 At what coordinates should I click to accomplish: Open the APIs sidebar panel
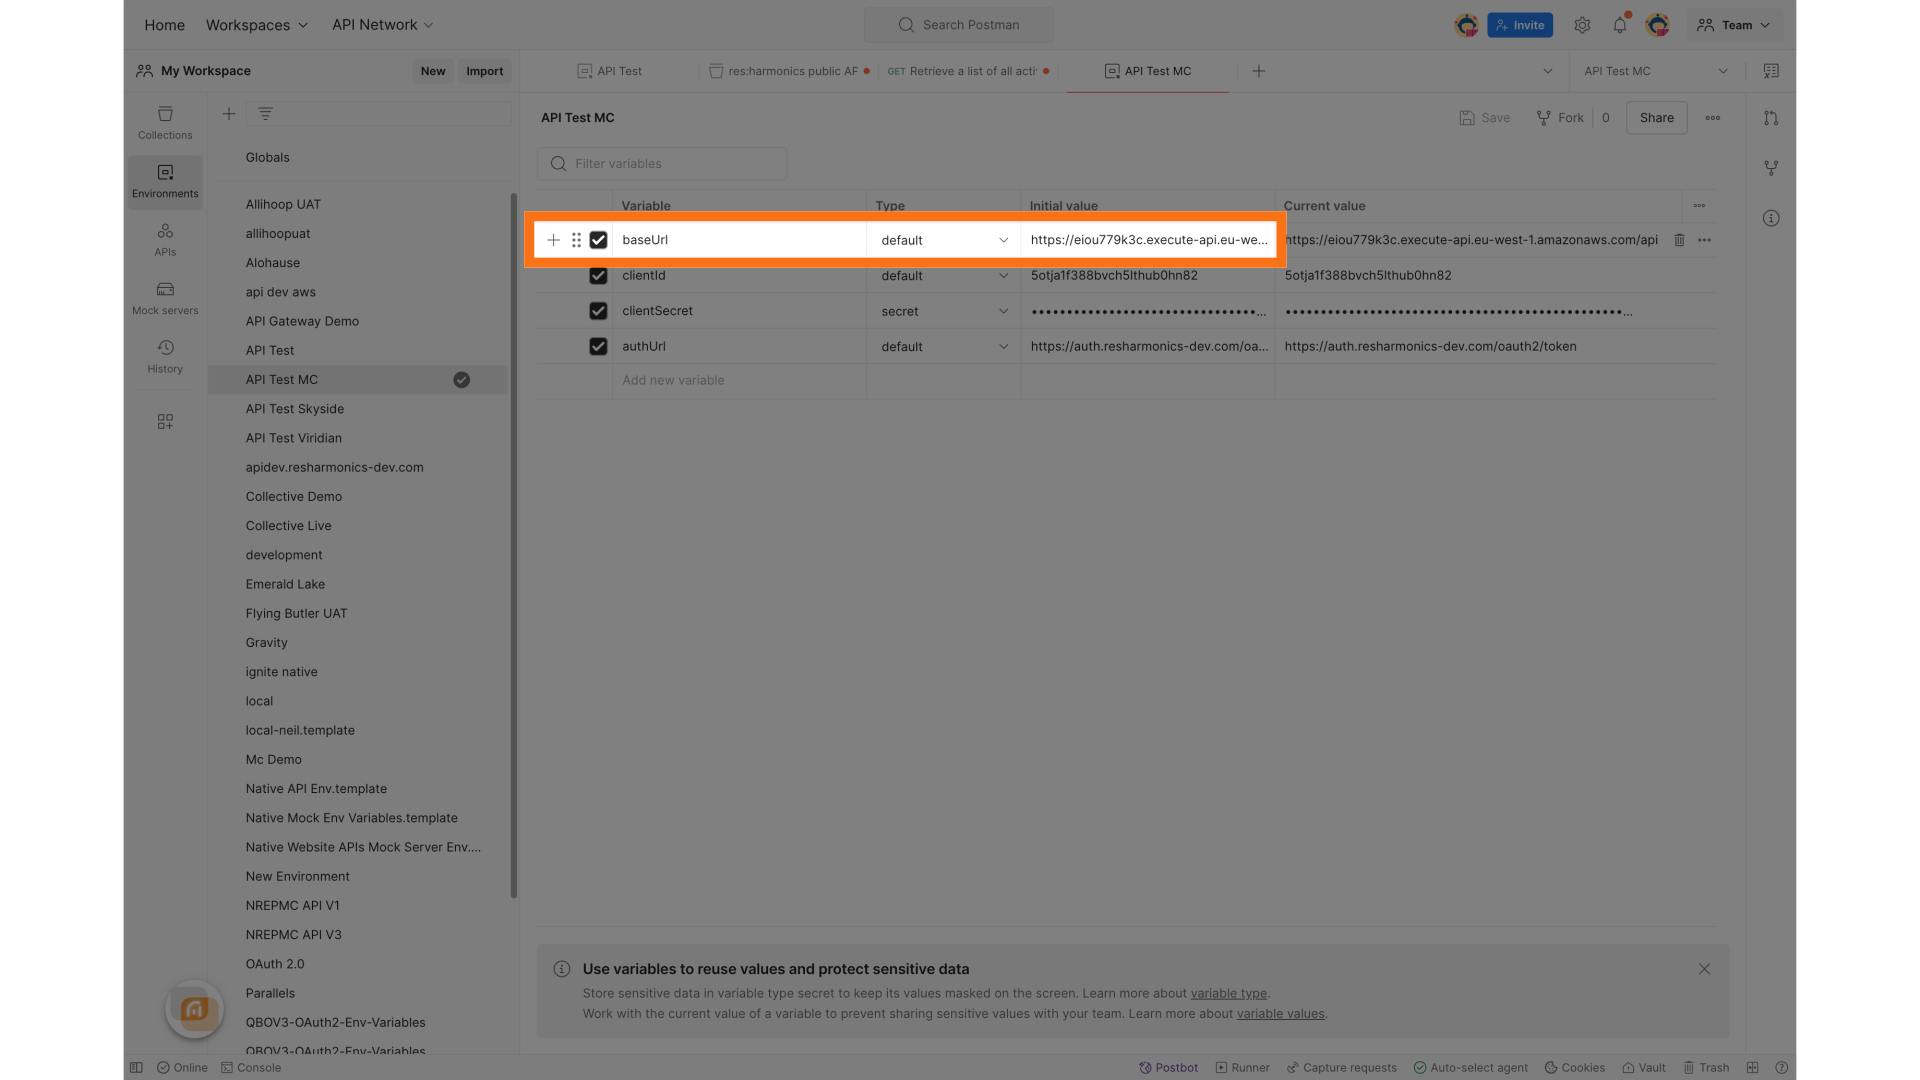165,239
